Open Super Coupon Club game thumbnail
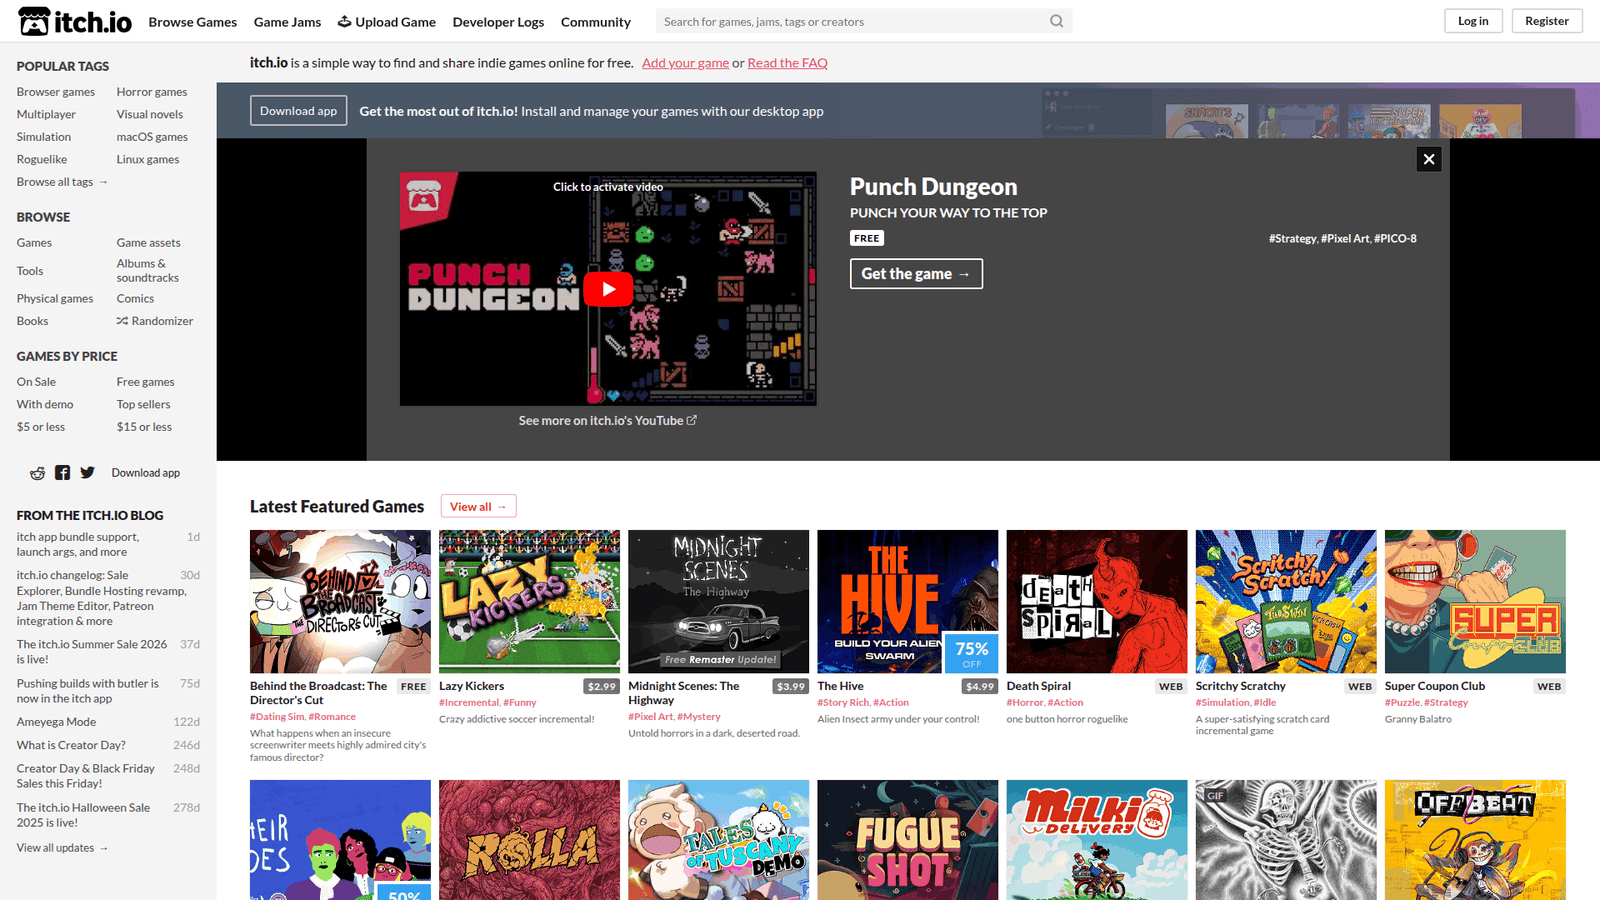 (x=1475, y=602)
